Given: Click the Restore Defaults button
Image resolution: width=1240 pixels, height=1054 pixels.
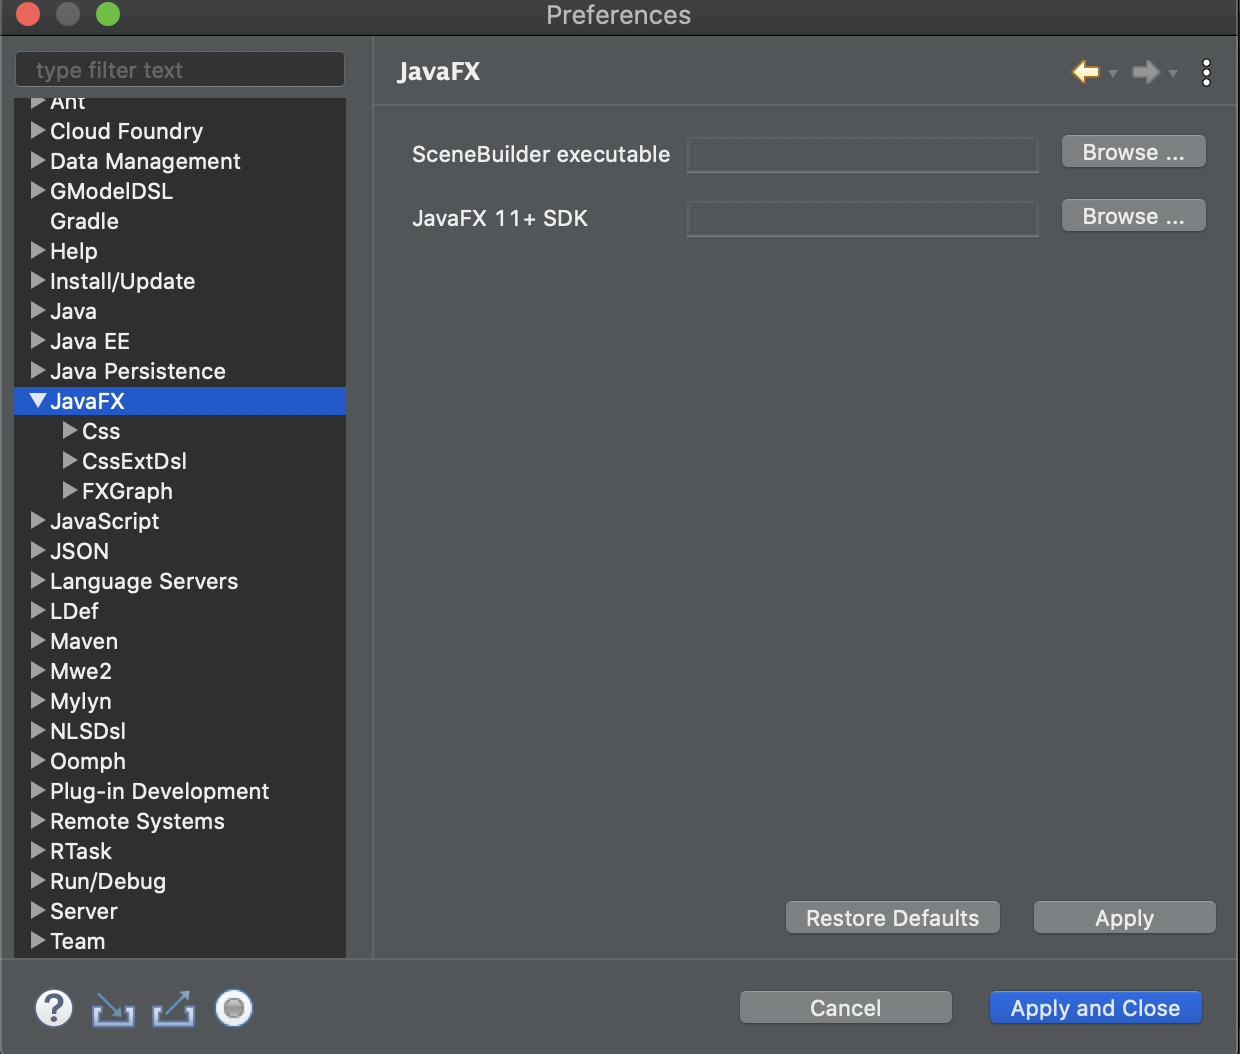Looking at the screenshot, I should point(893,918).
